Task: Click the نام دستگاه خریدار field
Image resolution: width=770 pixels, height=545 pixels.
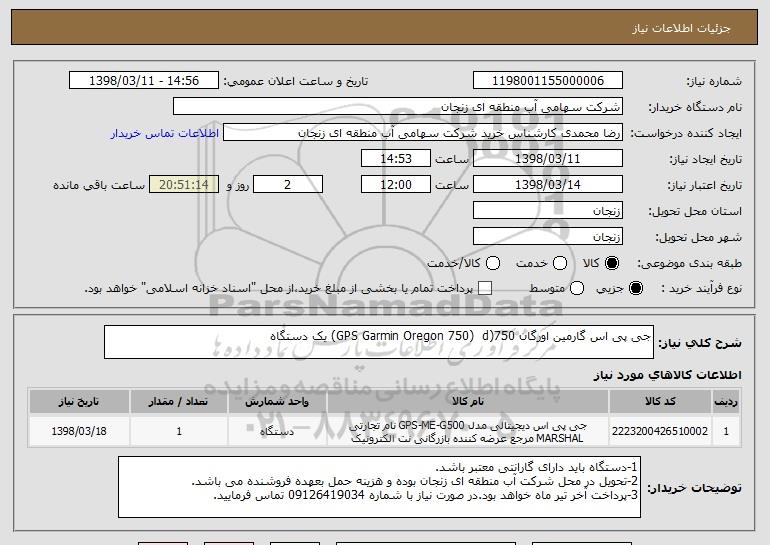Action: (398, 107)
